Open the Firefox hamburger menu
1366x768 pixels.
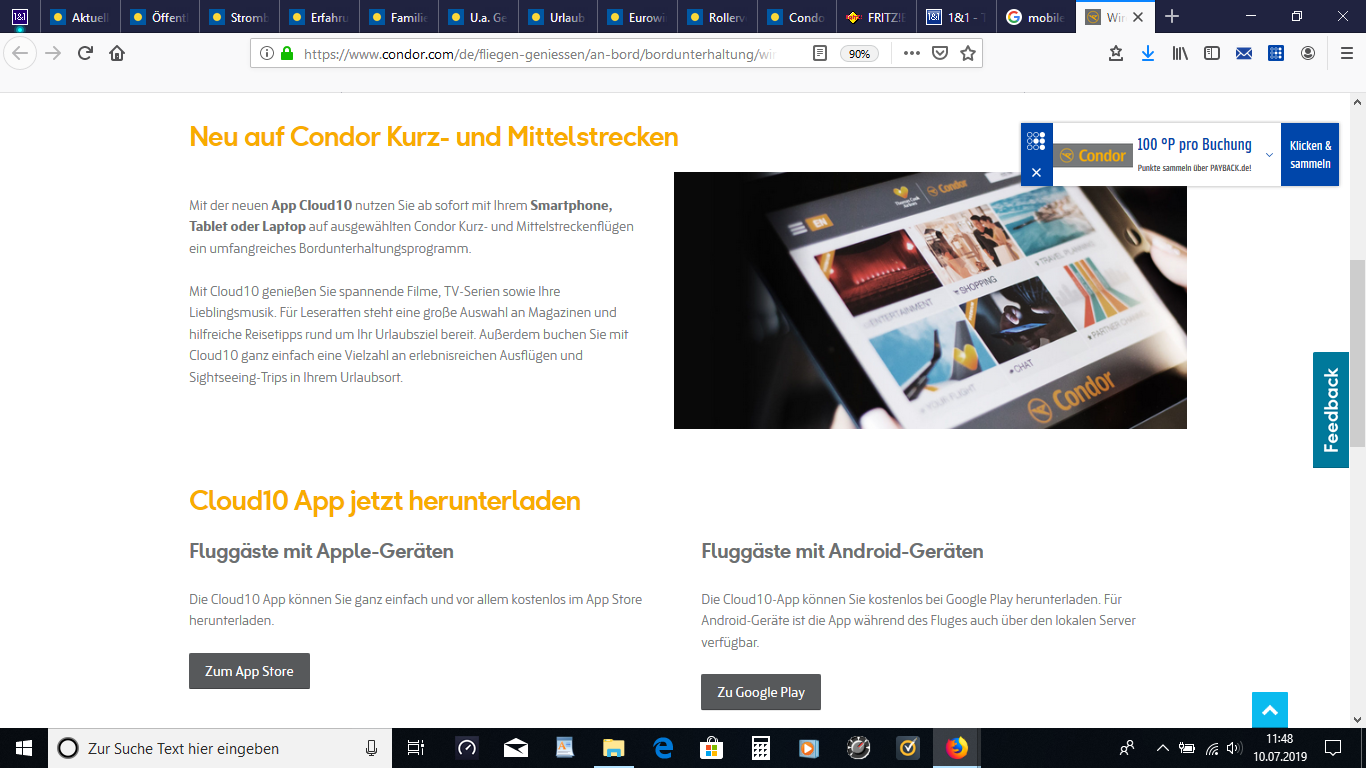click(x=1346, y=53)
